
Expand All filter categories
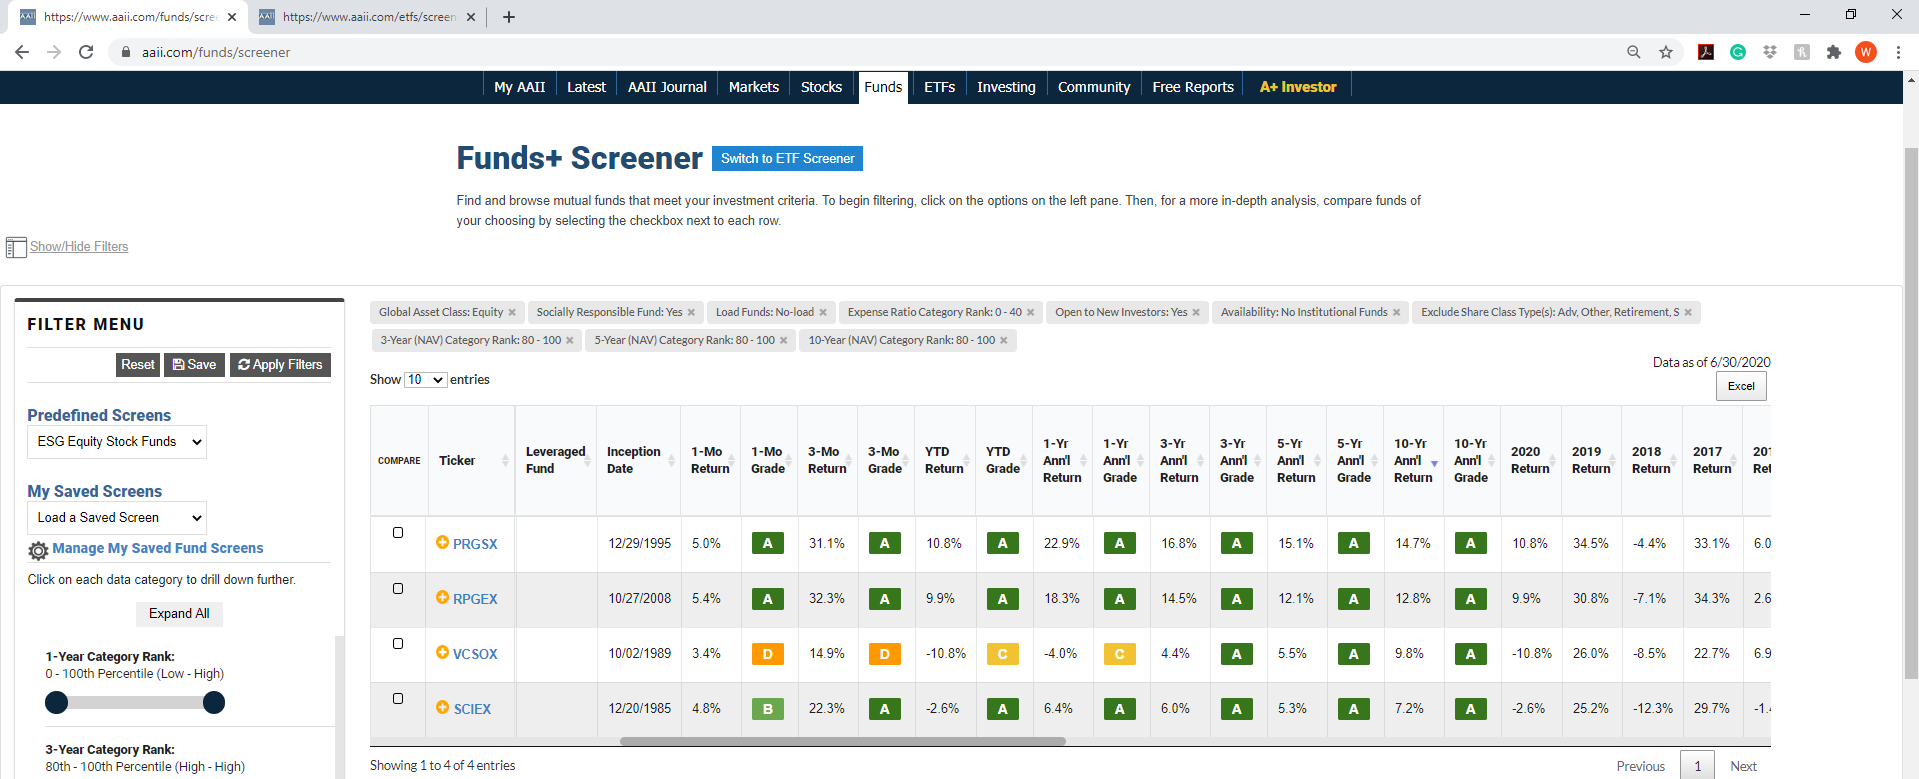(179, 614)
